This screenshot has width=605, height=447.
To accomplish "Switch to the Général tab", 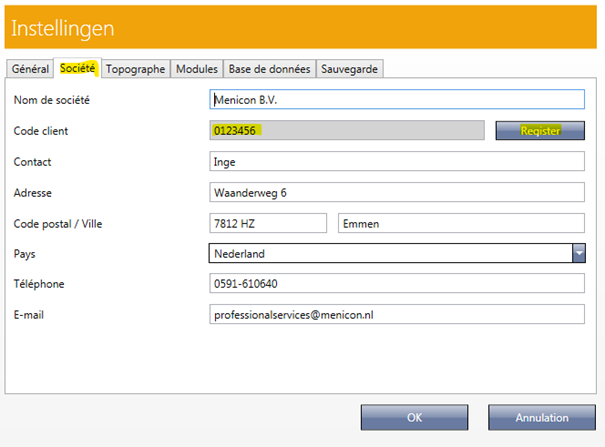I will [x=30, y=69].
